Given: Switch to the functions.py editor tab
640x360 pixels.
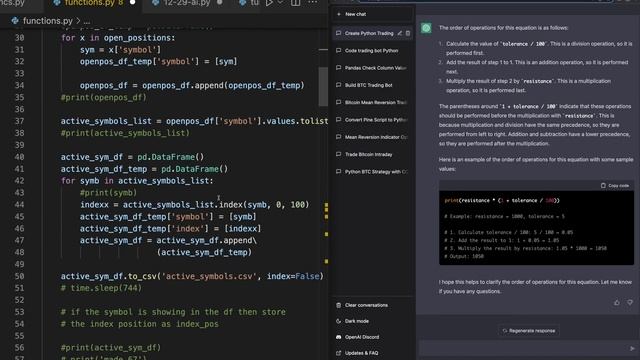Looking at the screenshot, I should [x=93, y=3].
